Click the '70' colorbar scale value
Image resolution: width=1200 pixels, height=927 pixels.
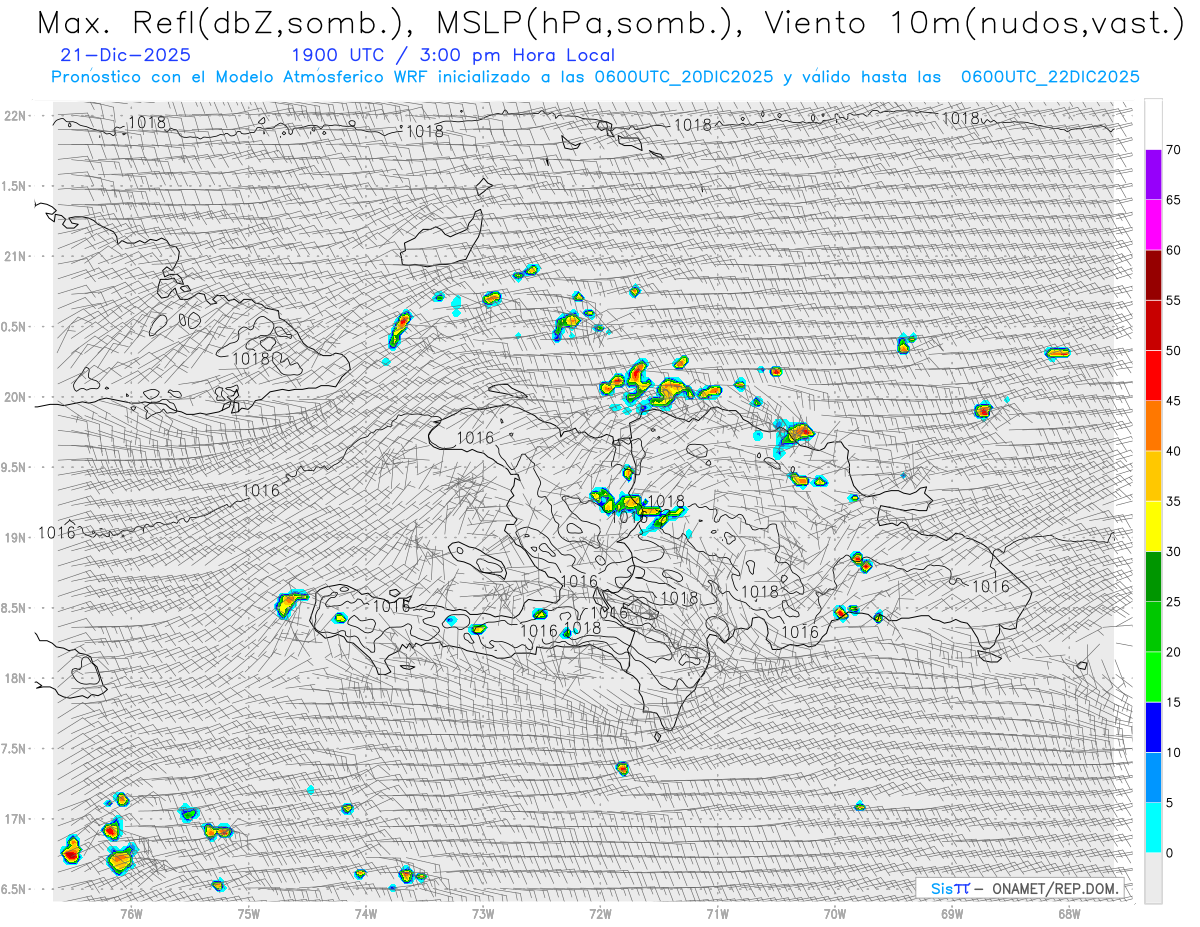(1173, 150)
